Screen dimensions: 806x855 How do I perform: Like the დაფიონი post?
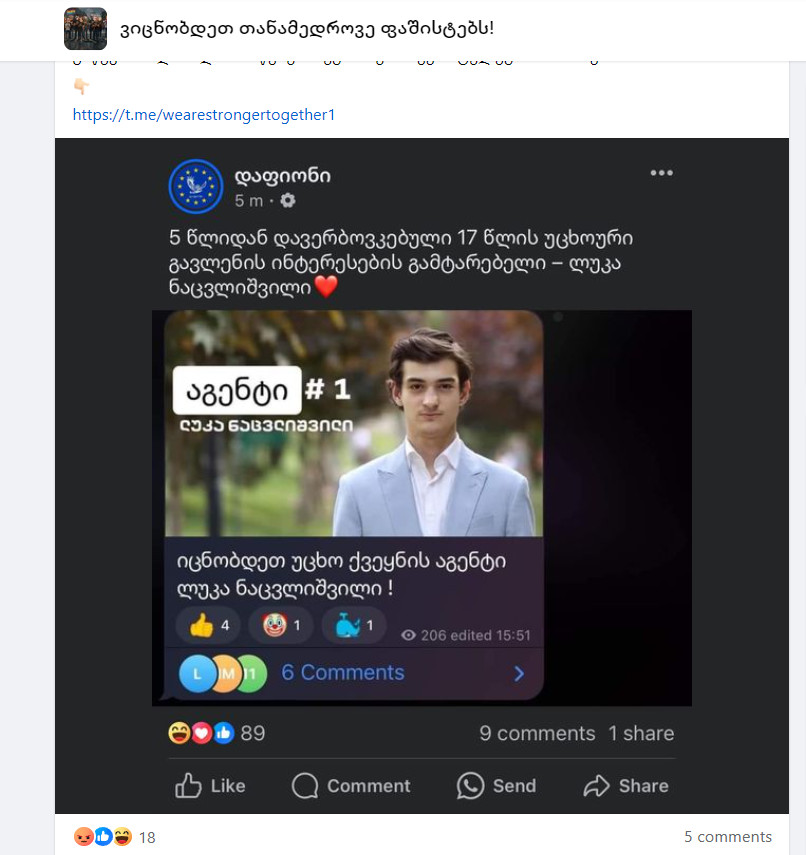pyautogui.click(x=210, y=786)
